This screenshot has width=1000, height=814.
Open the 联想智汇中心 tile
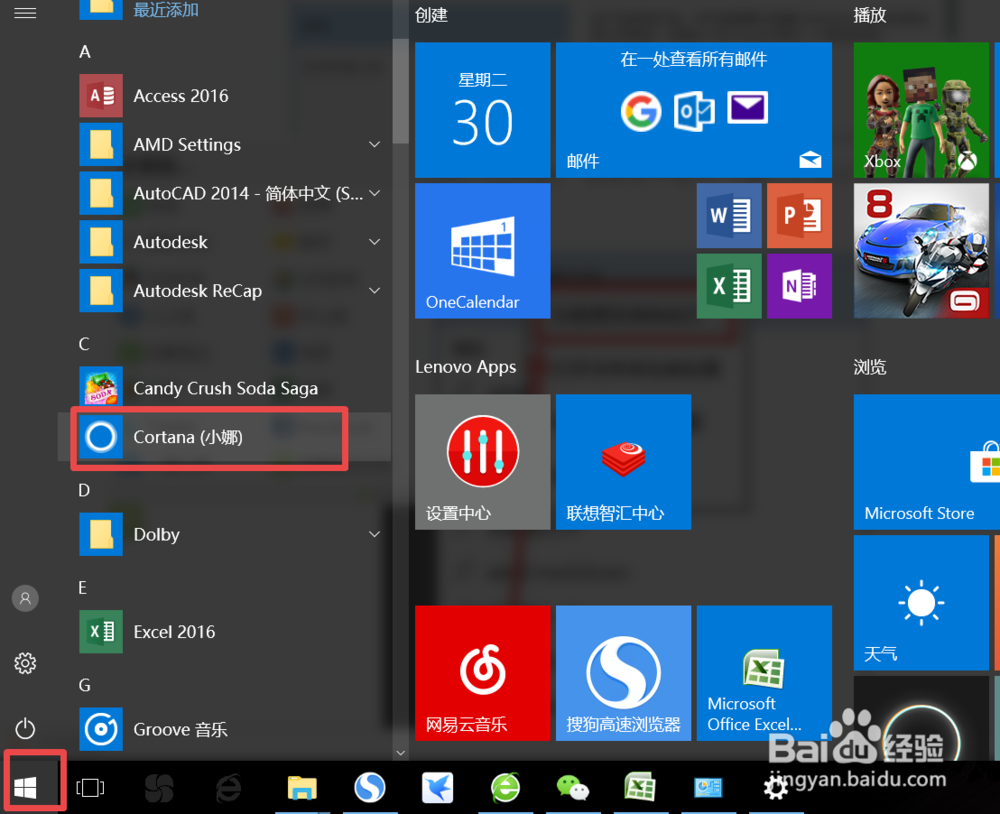[x=624, y=462]
